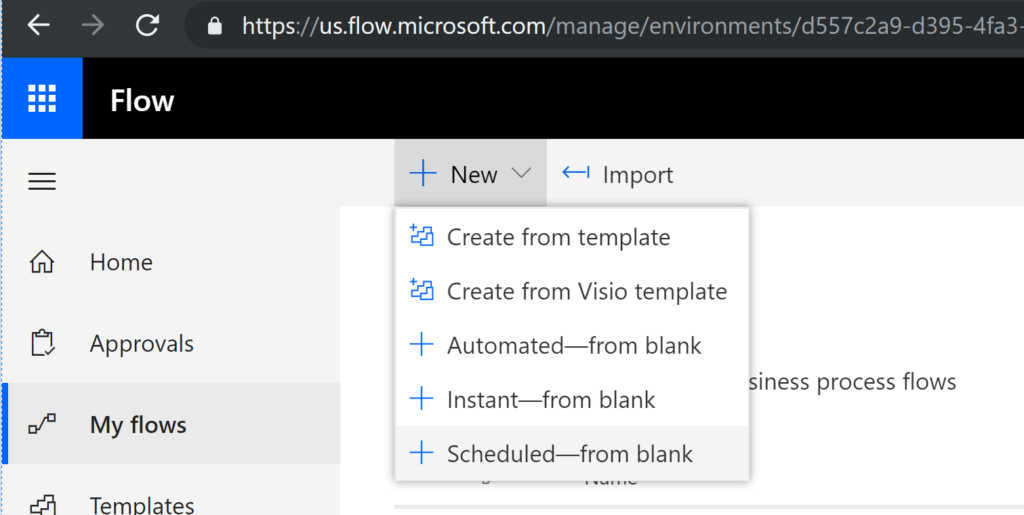Pick Automated—from blank option
Viewport: 1024px width, 515px height.
tap(574, 346)
